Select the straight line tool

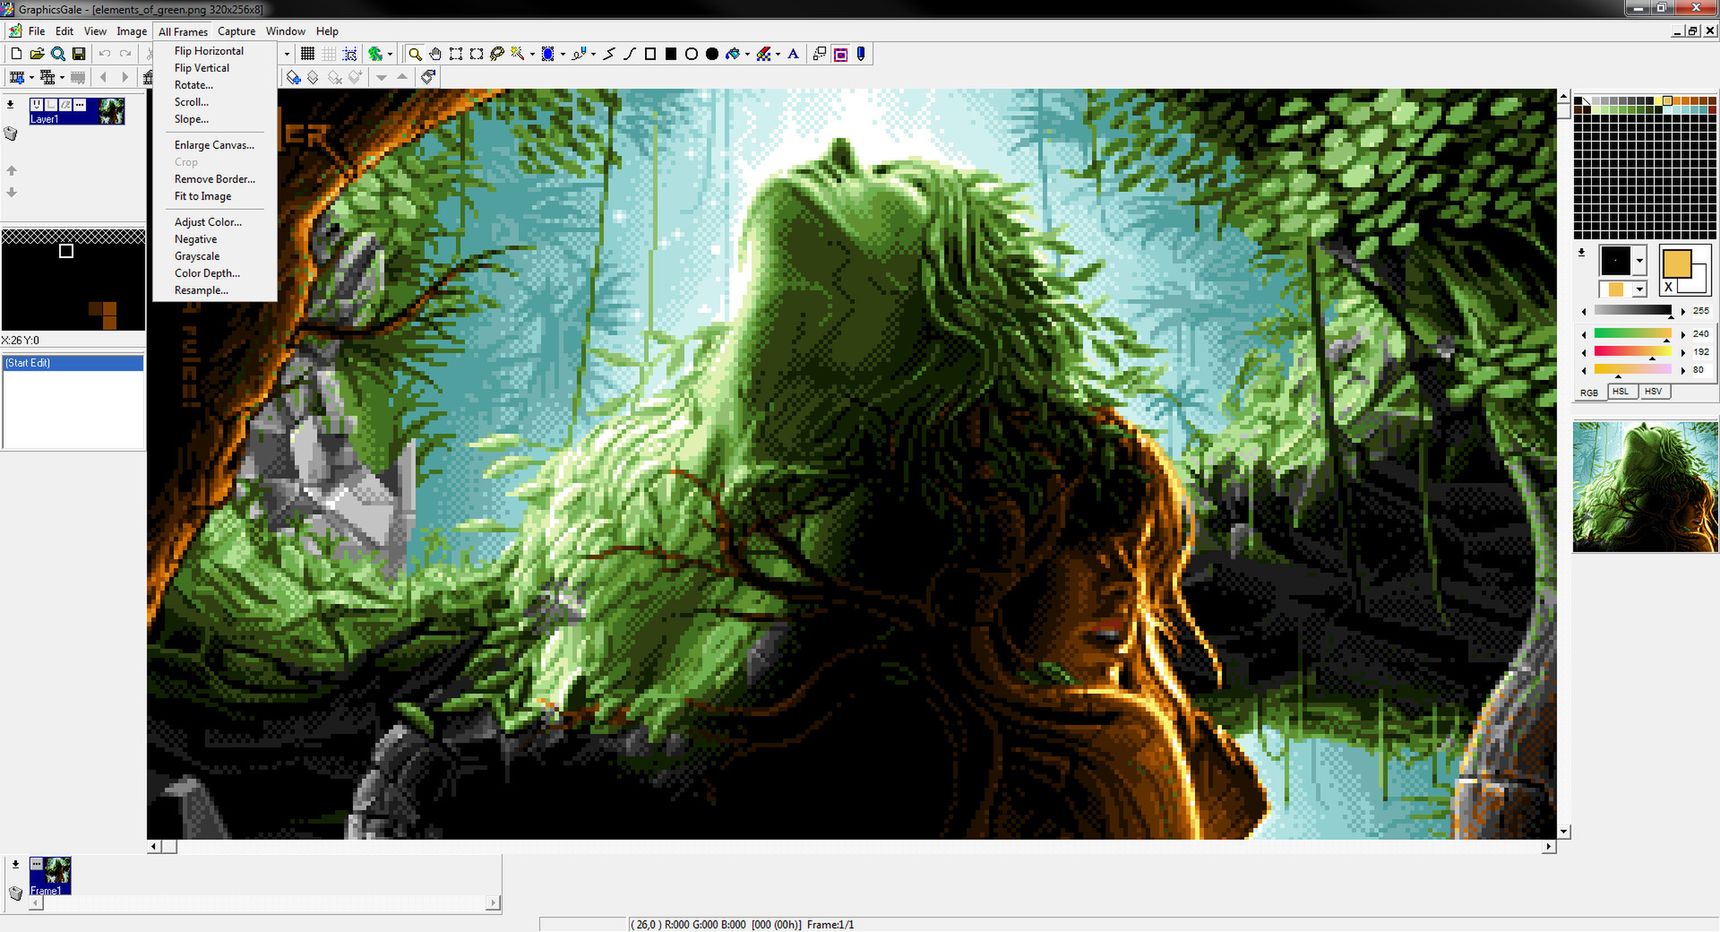tap(608, 54)
